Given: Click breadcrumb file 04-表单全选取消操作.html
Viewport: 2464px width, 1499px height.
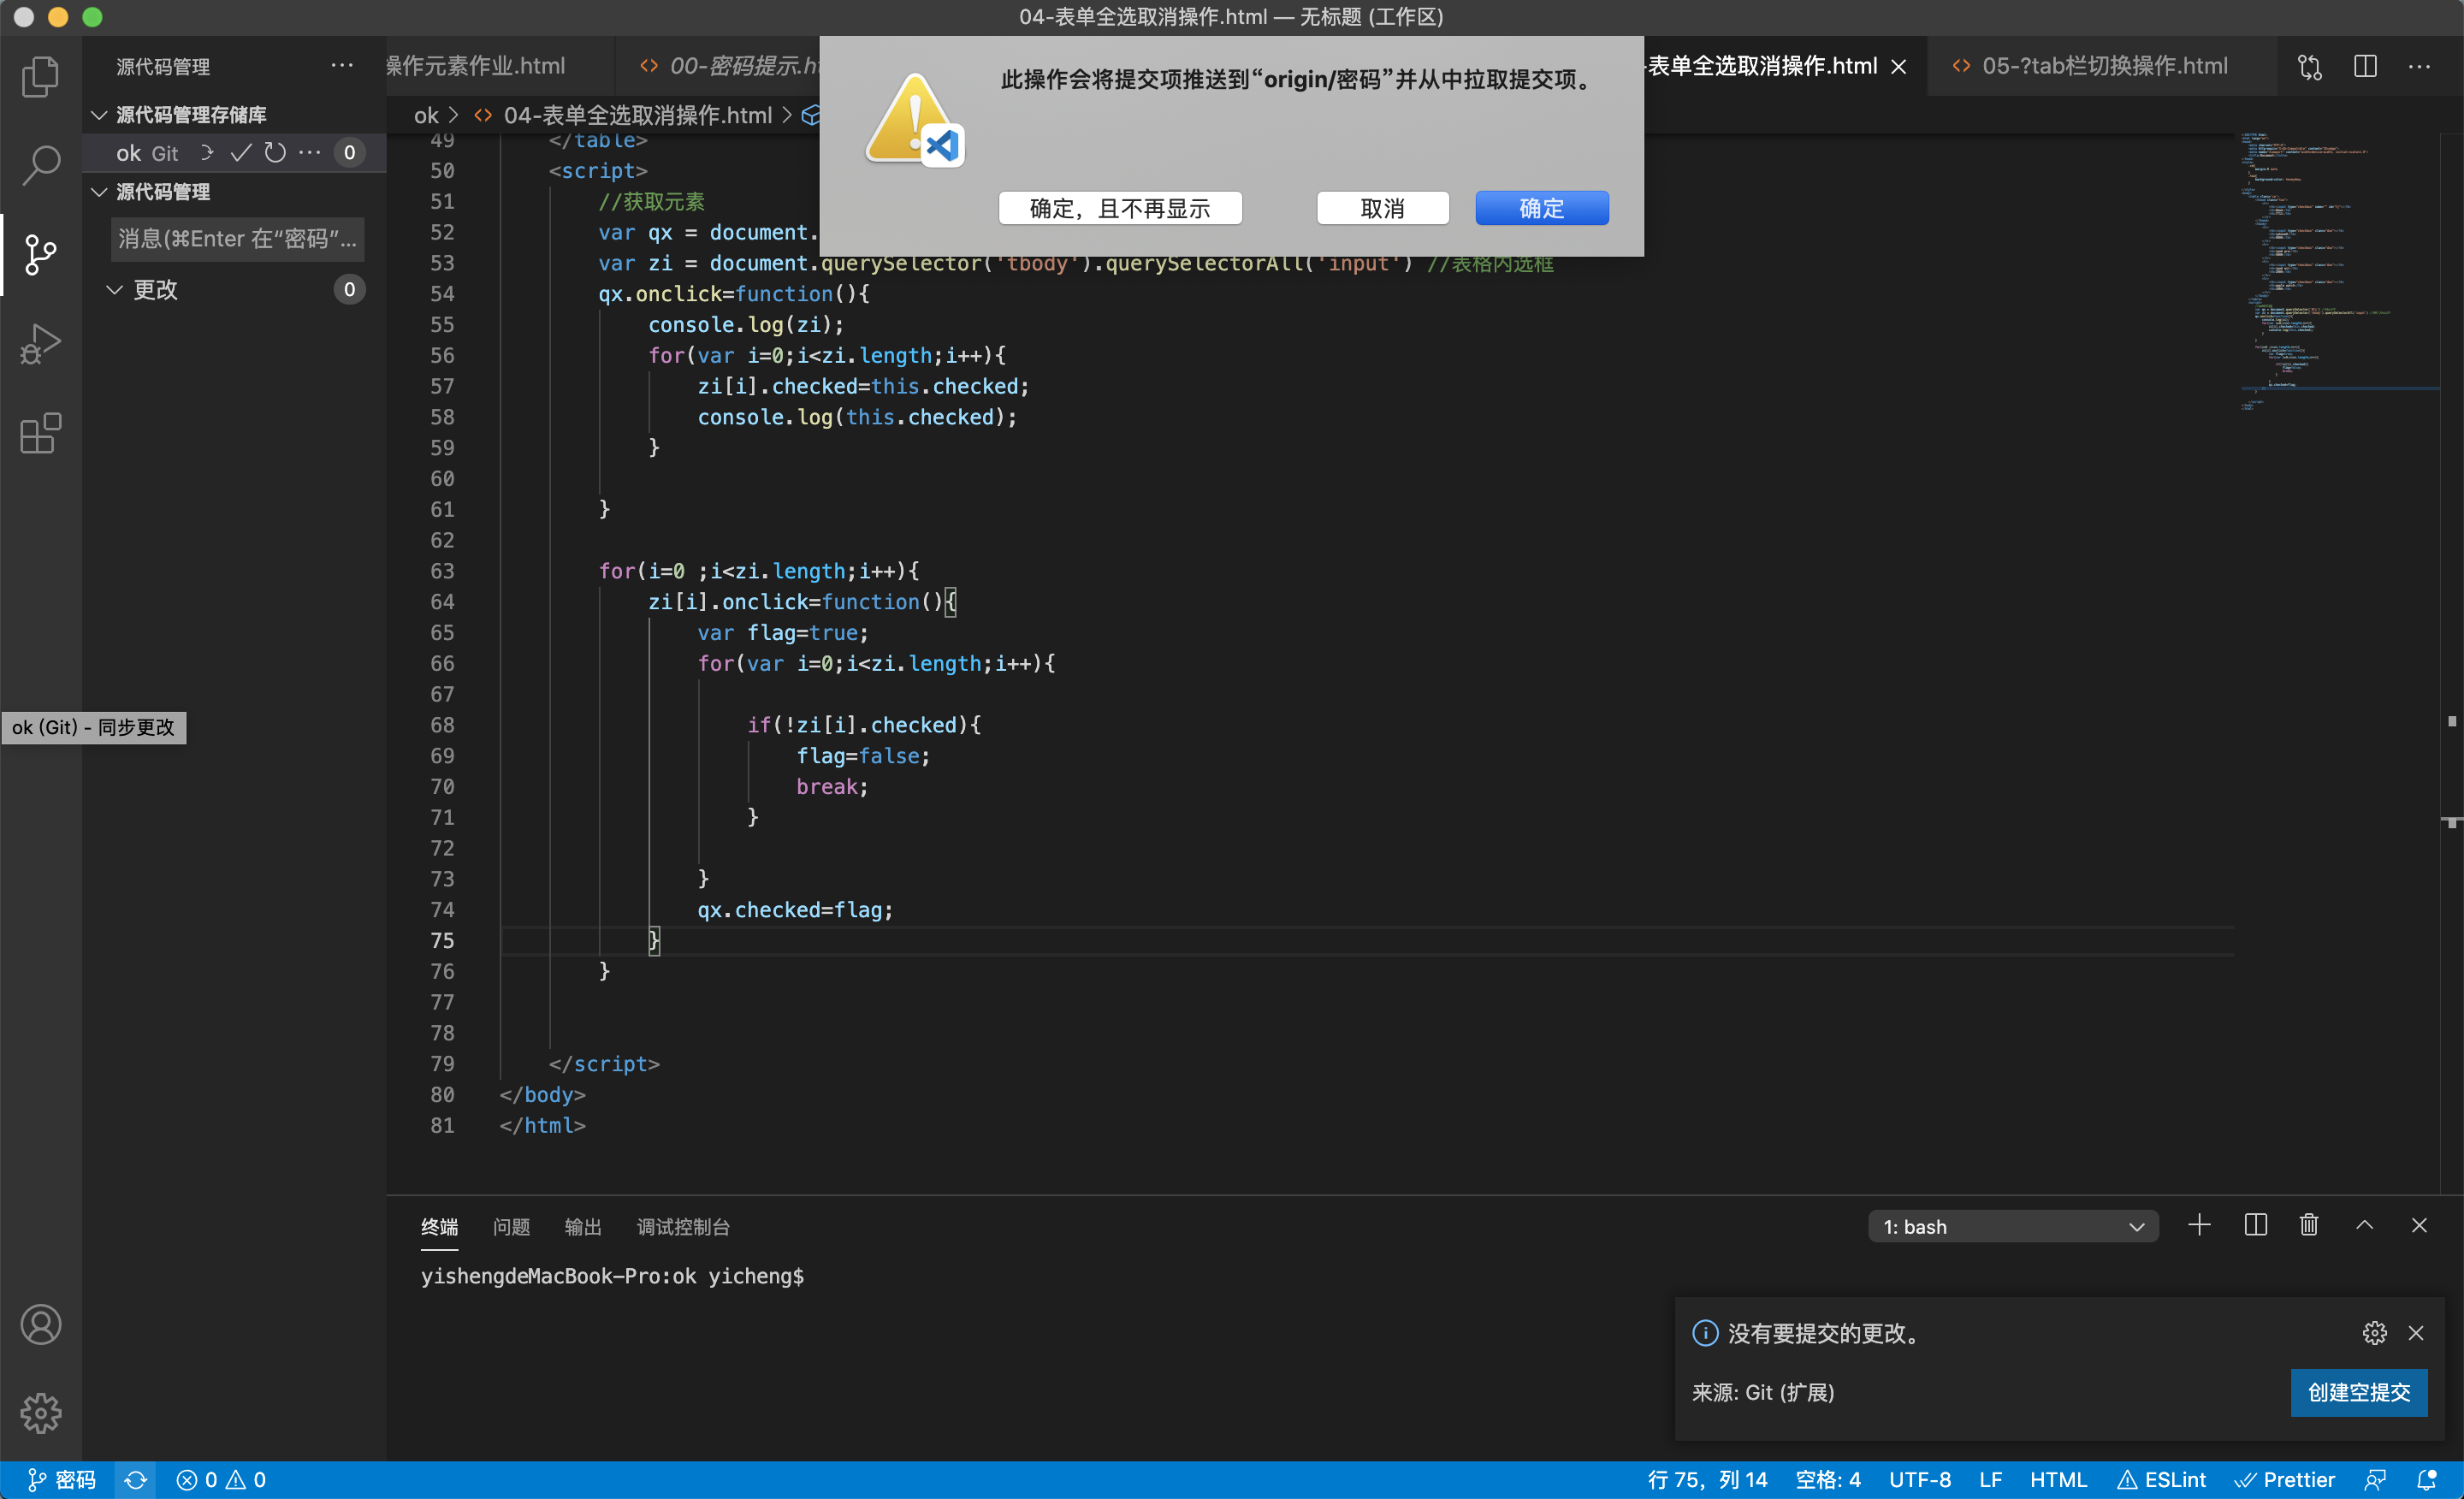Looking at the screenshot, I should coord(637,116).
